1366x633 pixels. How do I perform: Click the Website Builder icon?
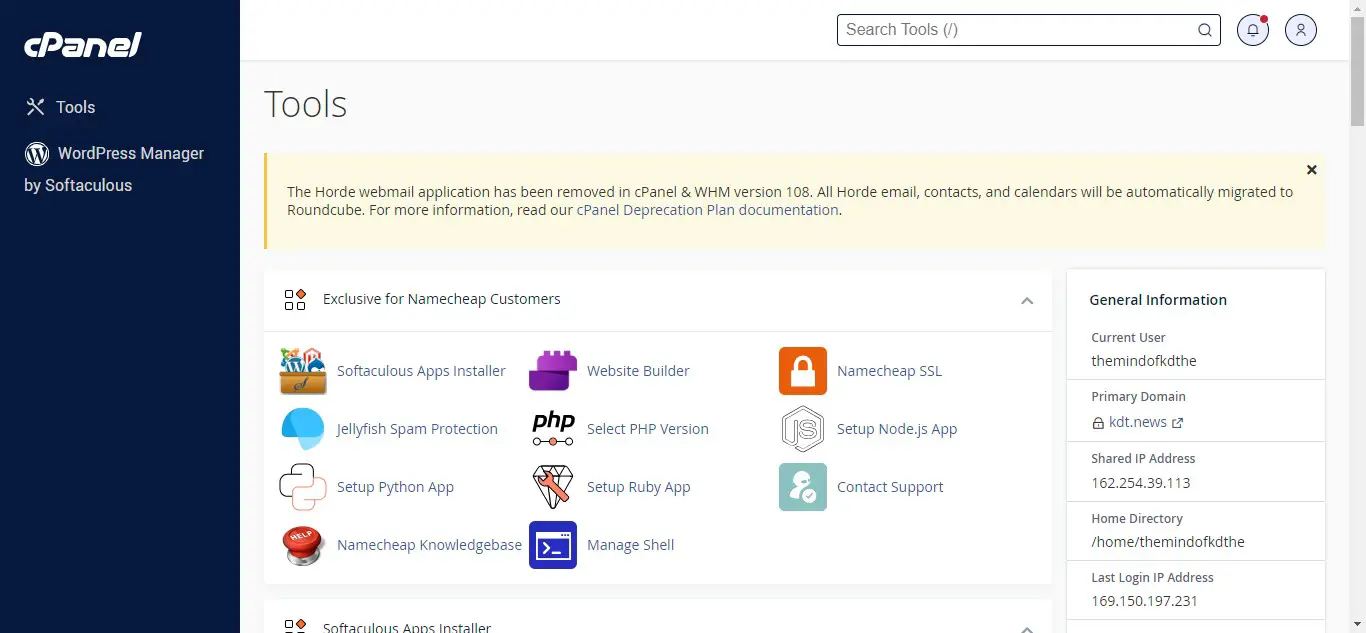click(553, 371)
